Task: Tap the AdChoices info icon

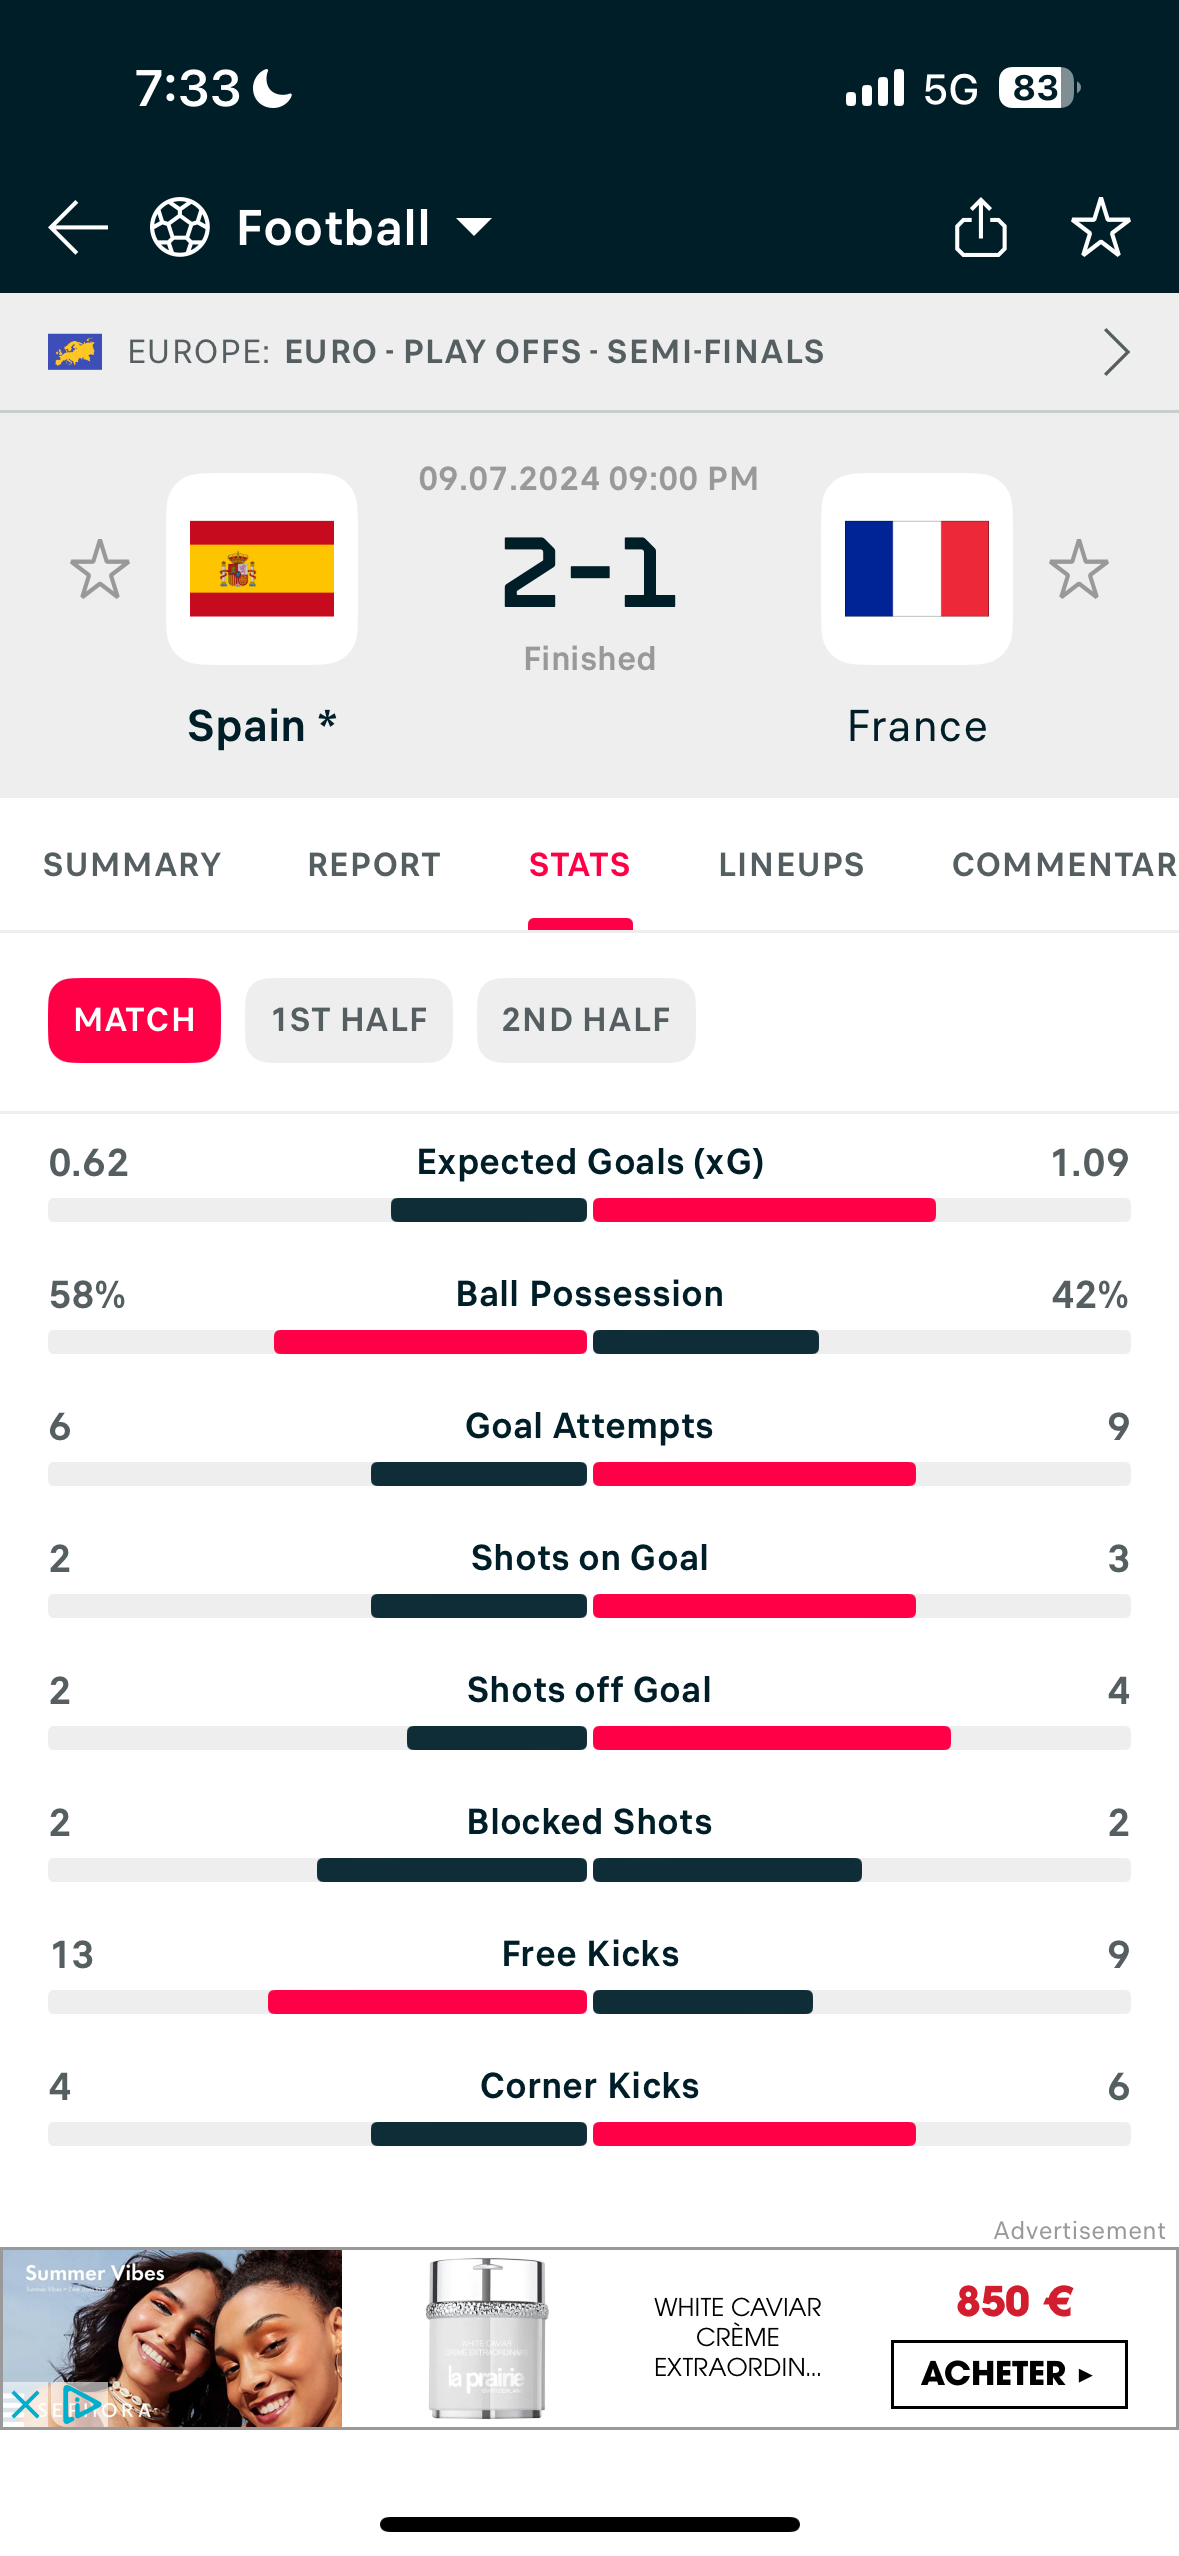Action: 80,2404
